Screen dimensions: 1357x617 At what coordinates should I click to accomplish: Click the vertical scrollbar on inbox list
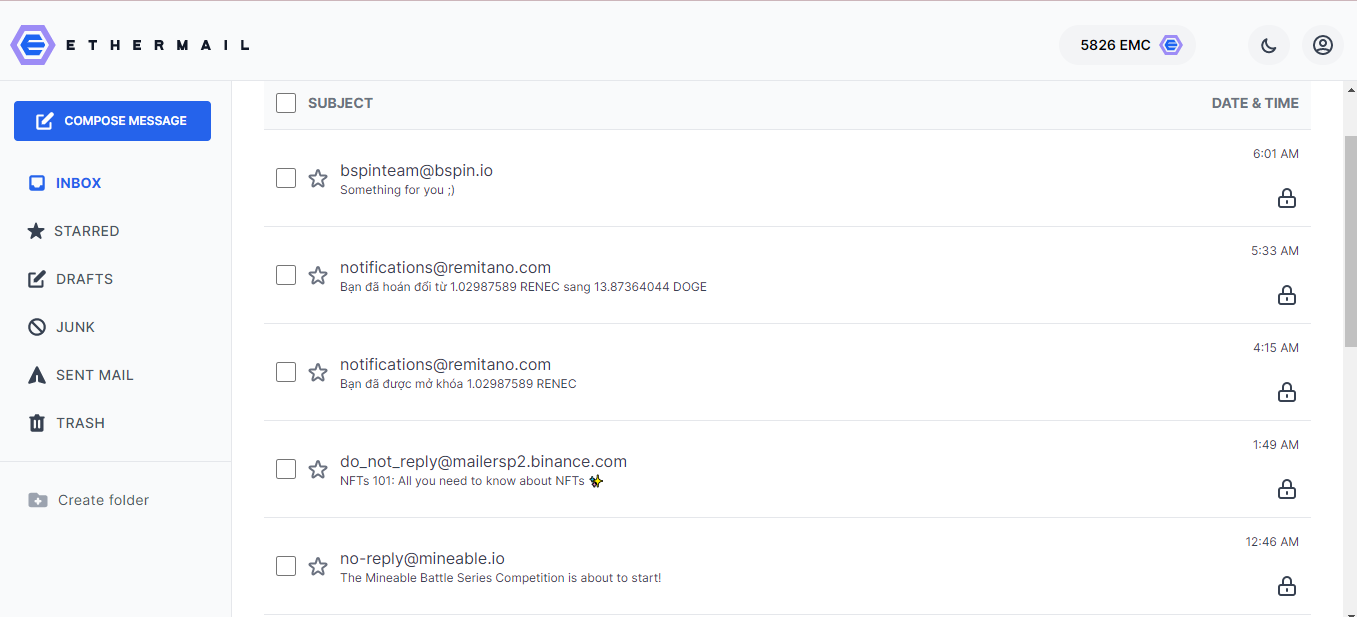tap(1350, 241)
